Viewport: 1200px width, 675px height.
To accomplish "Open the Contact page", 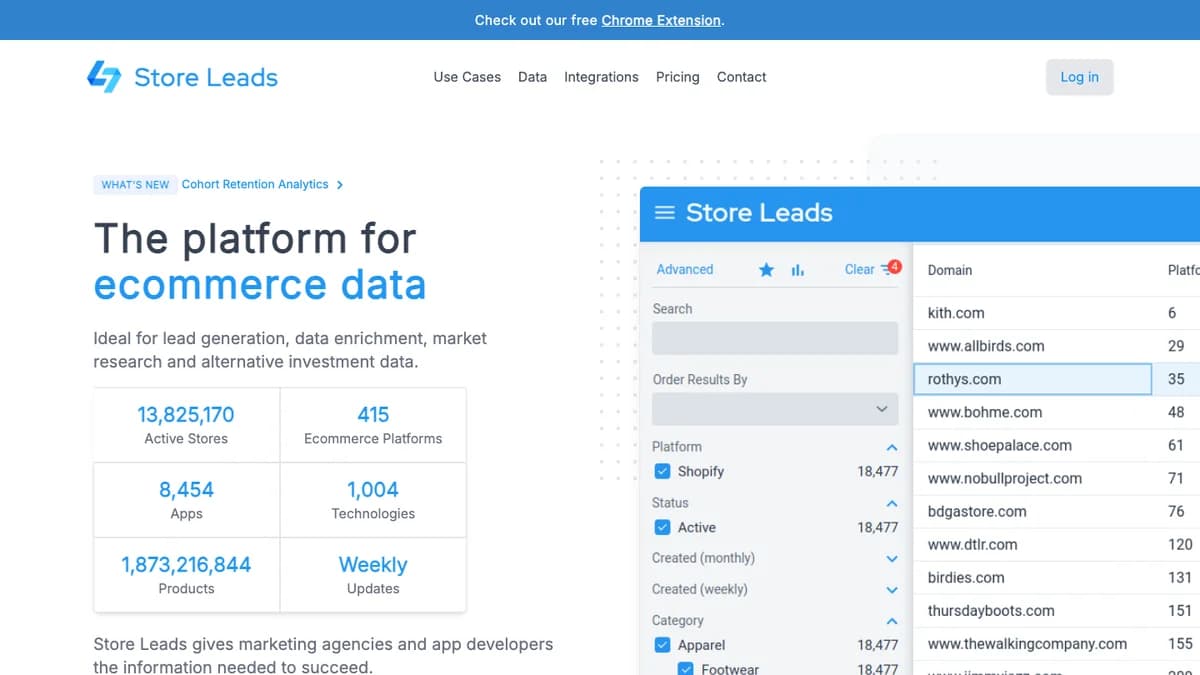I will [x=741, y=77].
